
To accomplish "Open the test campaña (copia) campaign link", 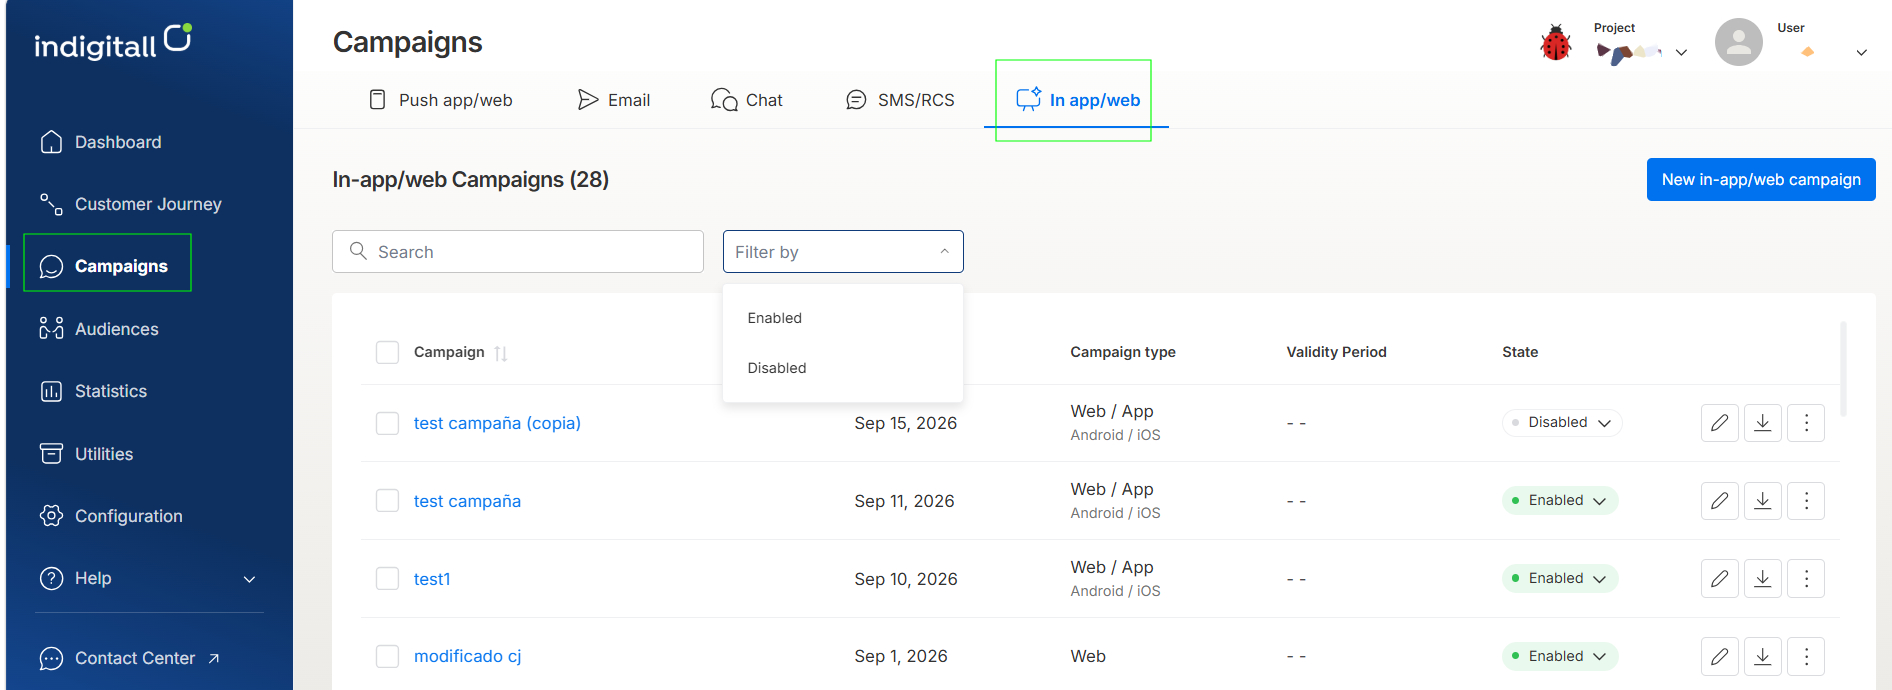I will click(x=497, y=423).
